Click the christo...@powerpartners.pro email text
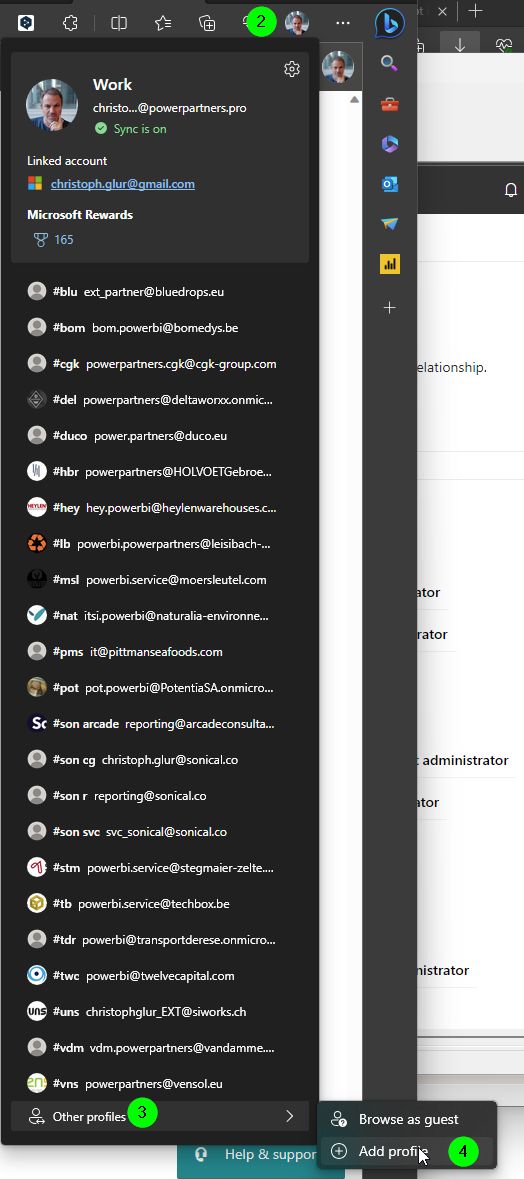This screenshot has height=1179, width=524. coord(169,108)
